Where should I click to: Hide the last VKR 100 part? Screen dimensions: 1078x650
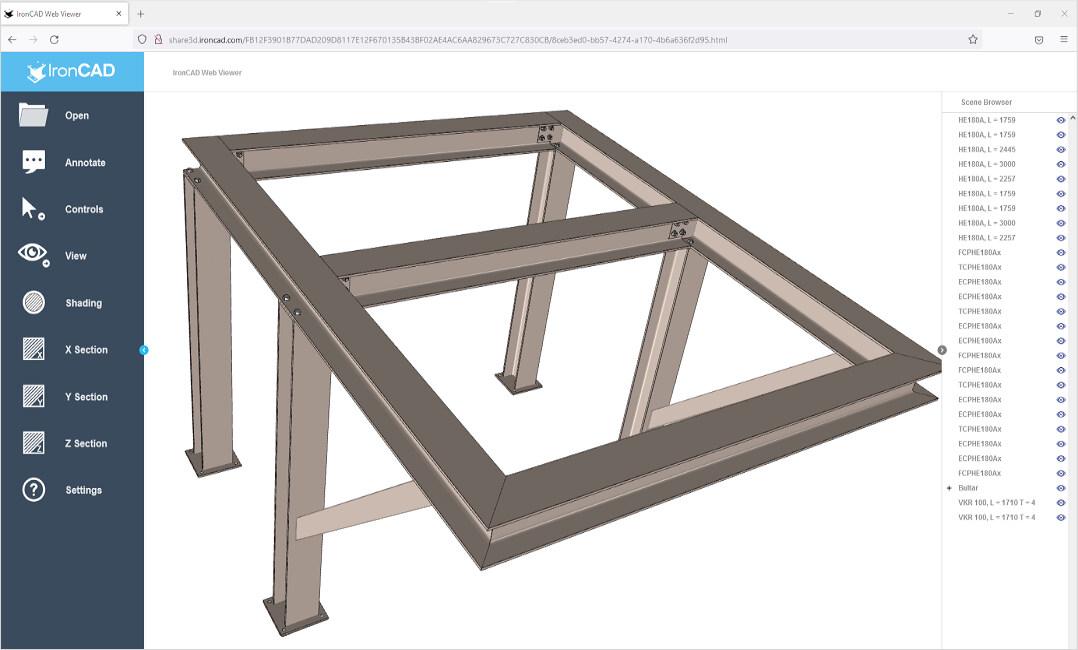[x=1061, y=518]
